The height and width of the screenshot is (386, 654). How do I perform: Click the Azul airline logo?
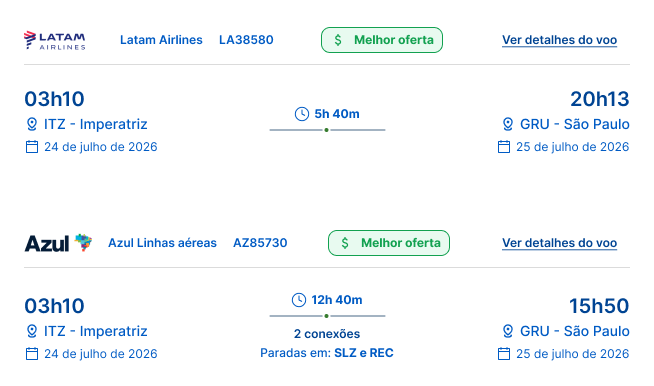(x=58, y=243)
